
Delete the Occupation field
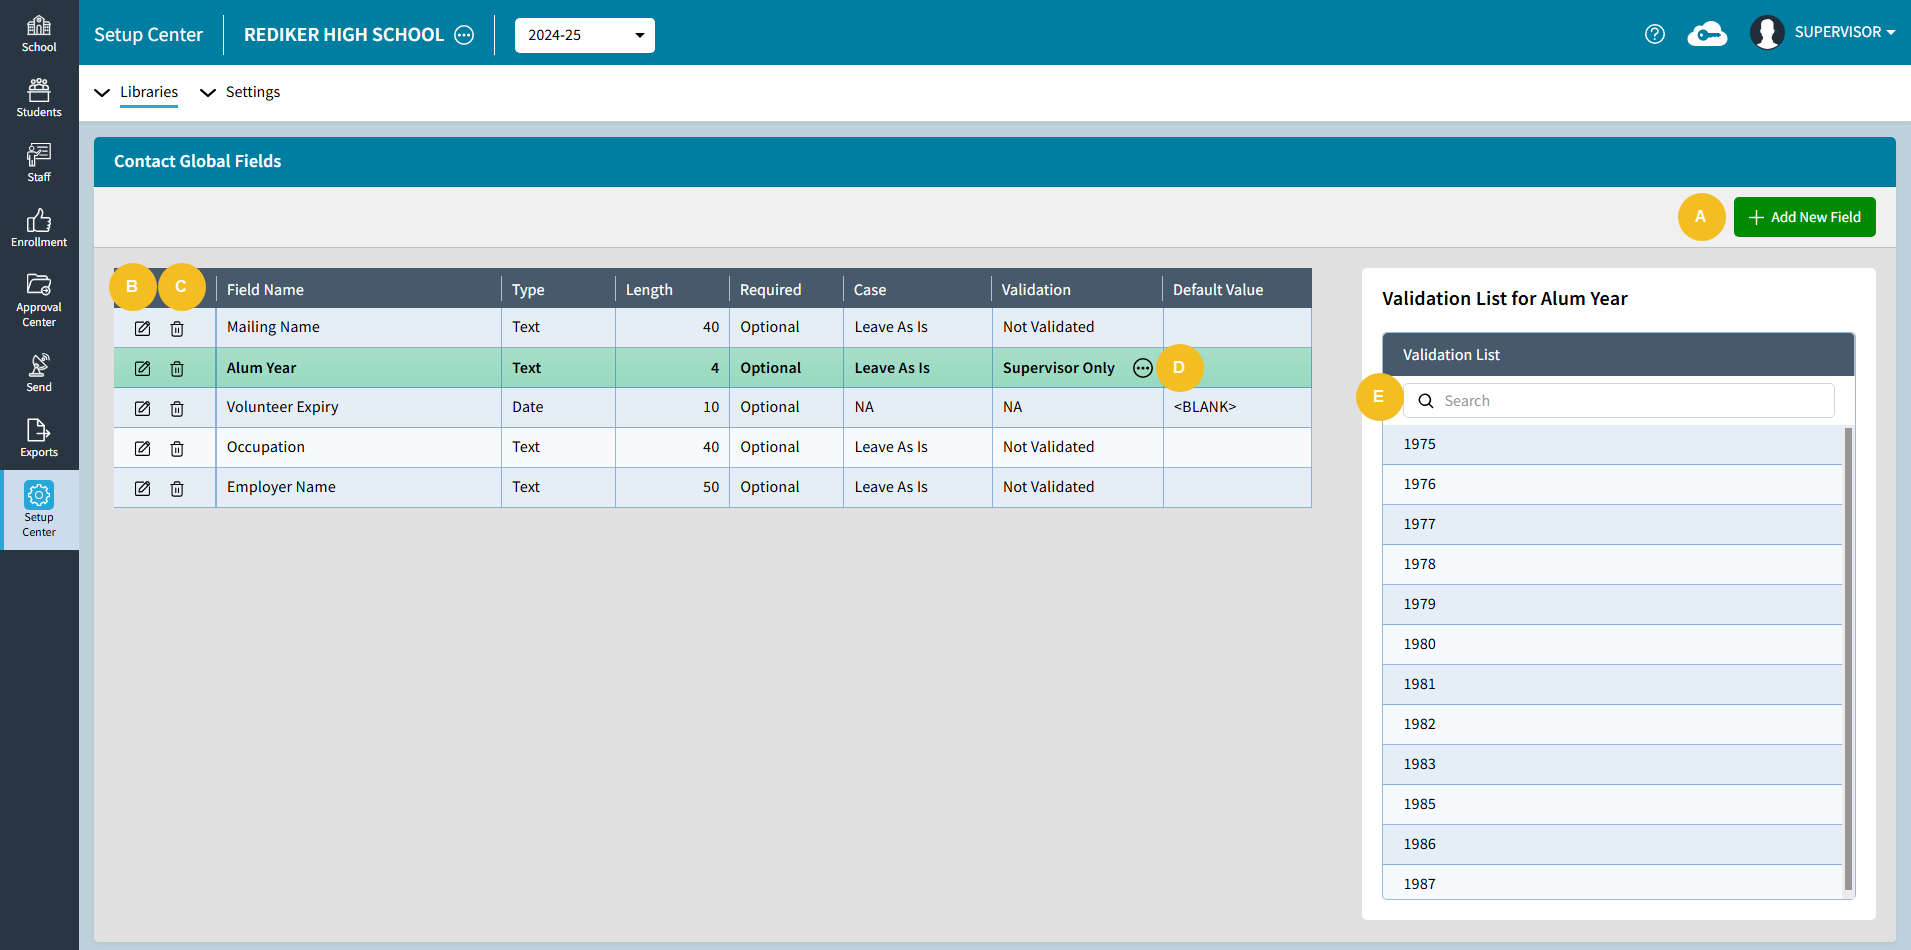point(177,448)
